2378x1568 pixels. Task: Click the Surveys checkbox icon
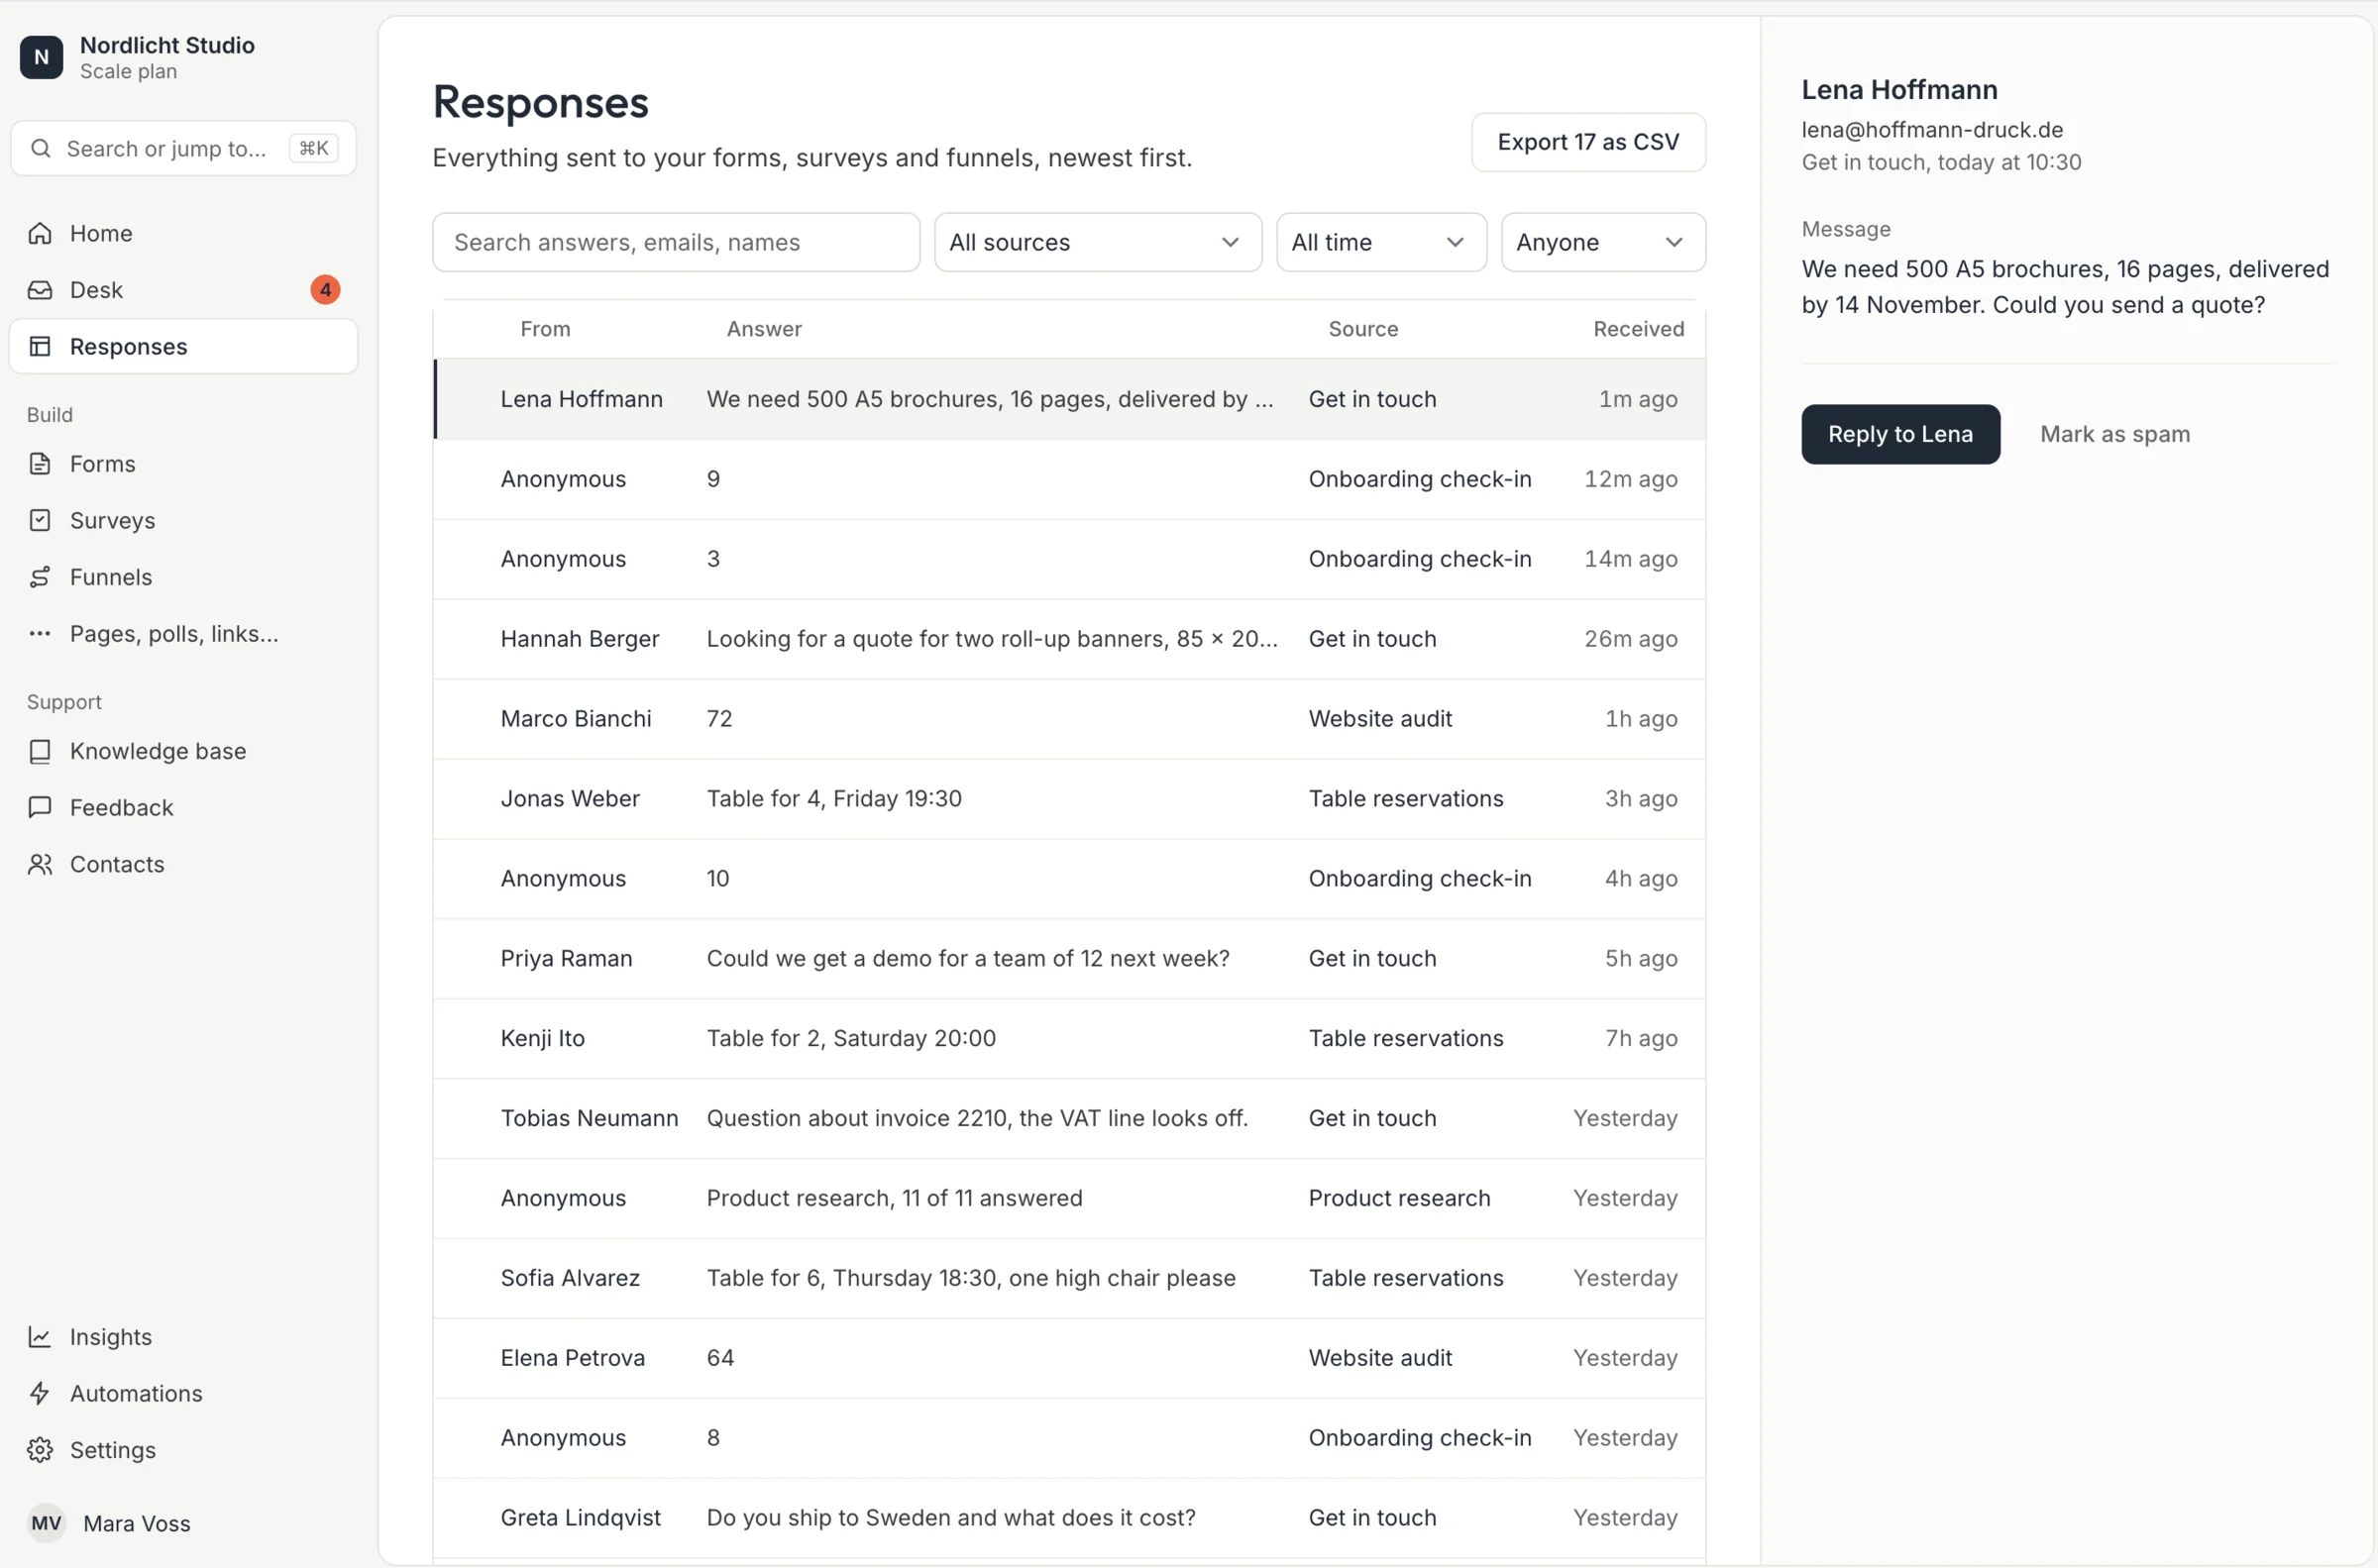tap(40, 520)
